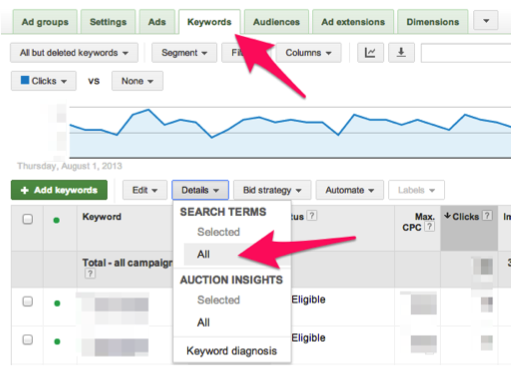The image size is (512, 366).
Task: Click the clicks line chart
Action: click(290, 132)
